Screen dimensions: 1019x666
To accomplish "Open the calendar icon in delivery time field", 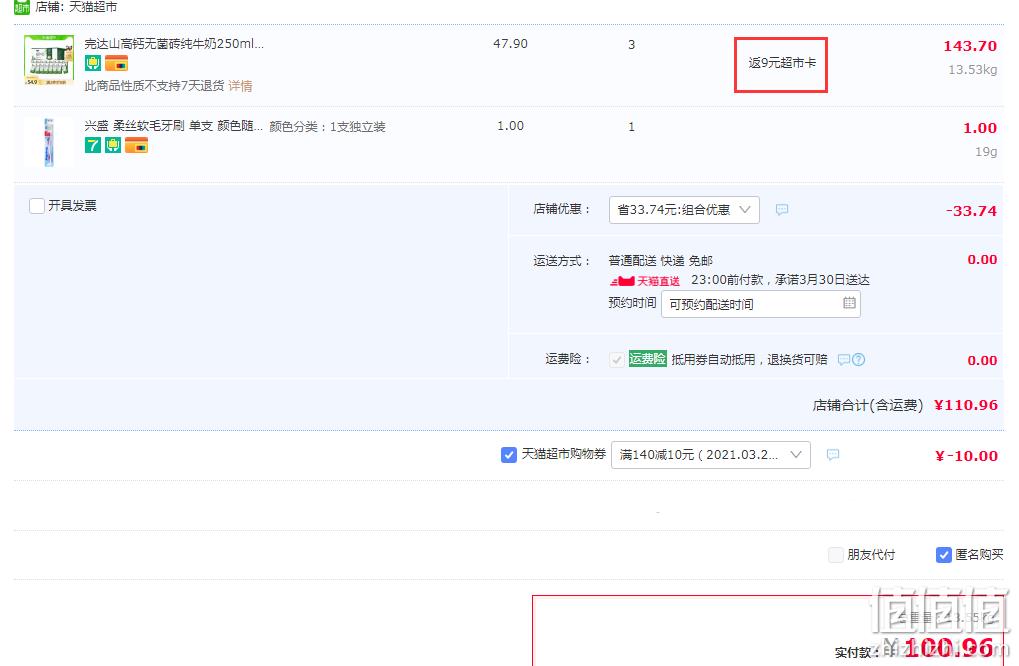I will pos(849,303).
